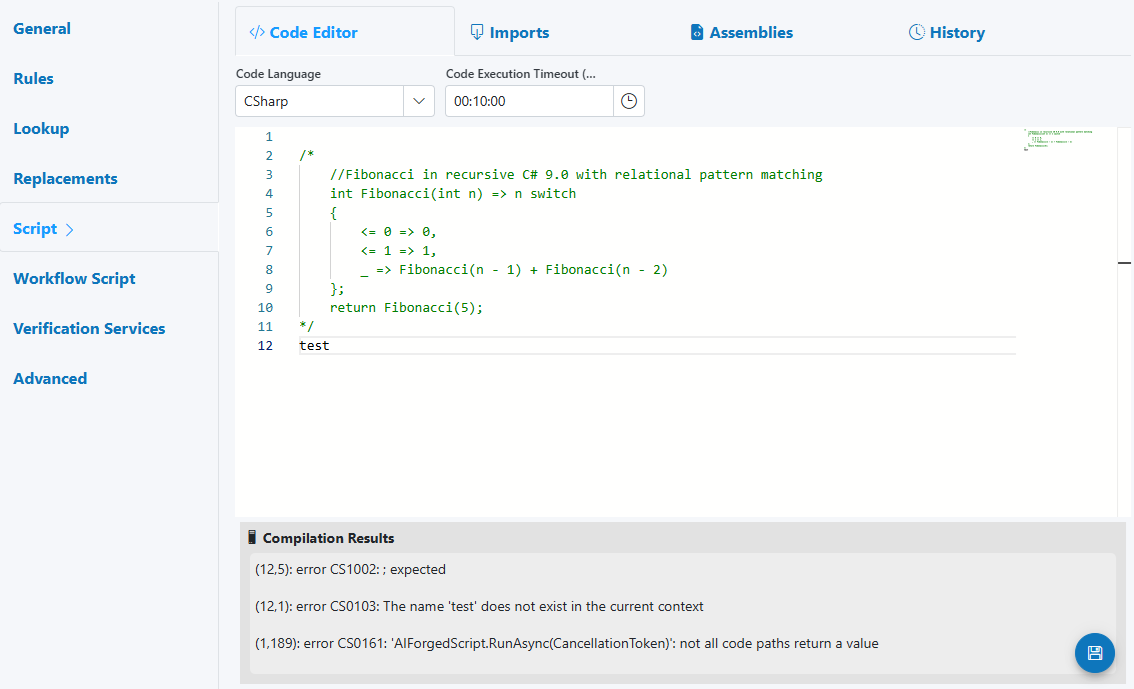Click the Code Language label

278,74
